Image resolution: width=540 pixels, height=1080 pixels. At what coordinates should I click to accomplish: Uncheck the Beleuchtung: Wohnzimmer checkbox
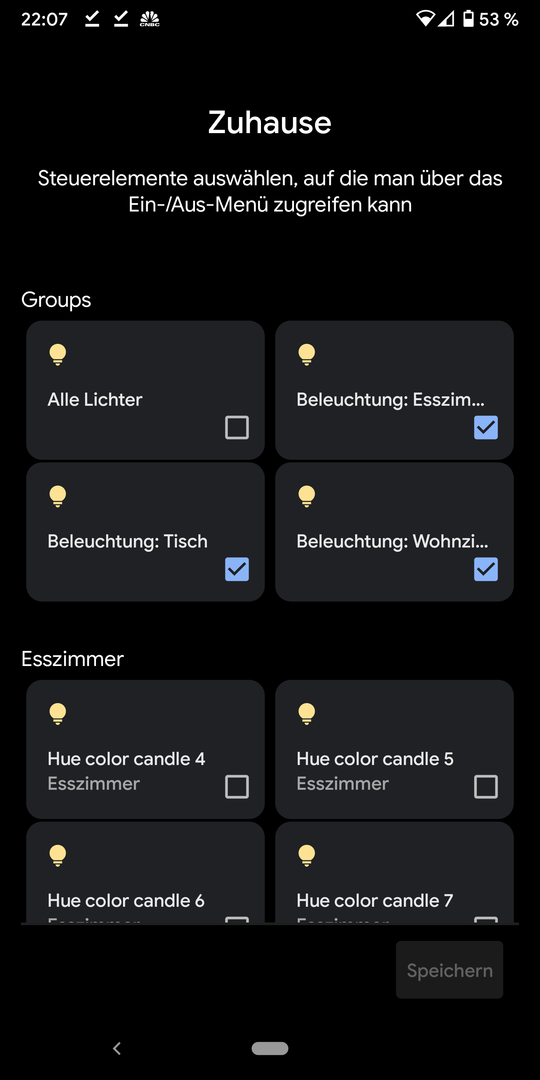486,570
